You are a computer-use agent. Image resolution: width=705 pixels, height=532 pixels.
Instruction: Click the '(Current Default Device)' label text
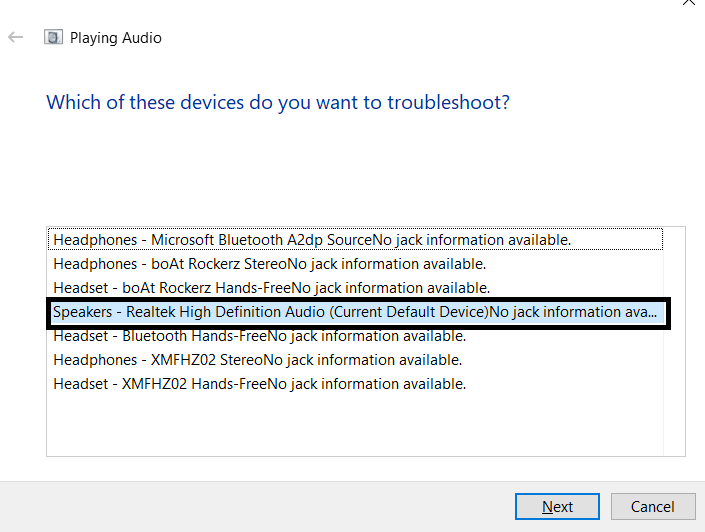tap(409, 312)
